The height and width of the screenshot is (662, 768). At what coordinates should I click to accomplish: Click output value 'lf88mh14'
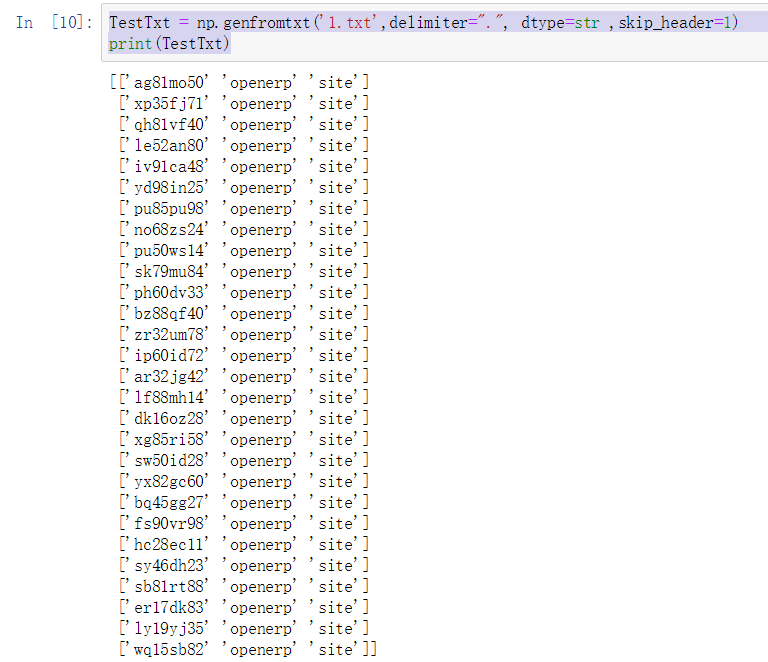click(169, 398)
